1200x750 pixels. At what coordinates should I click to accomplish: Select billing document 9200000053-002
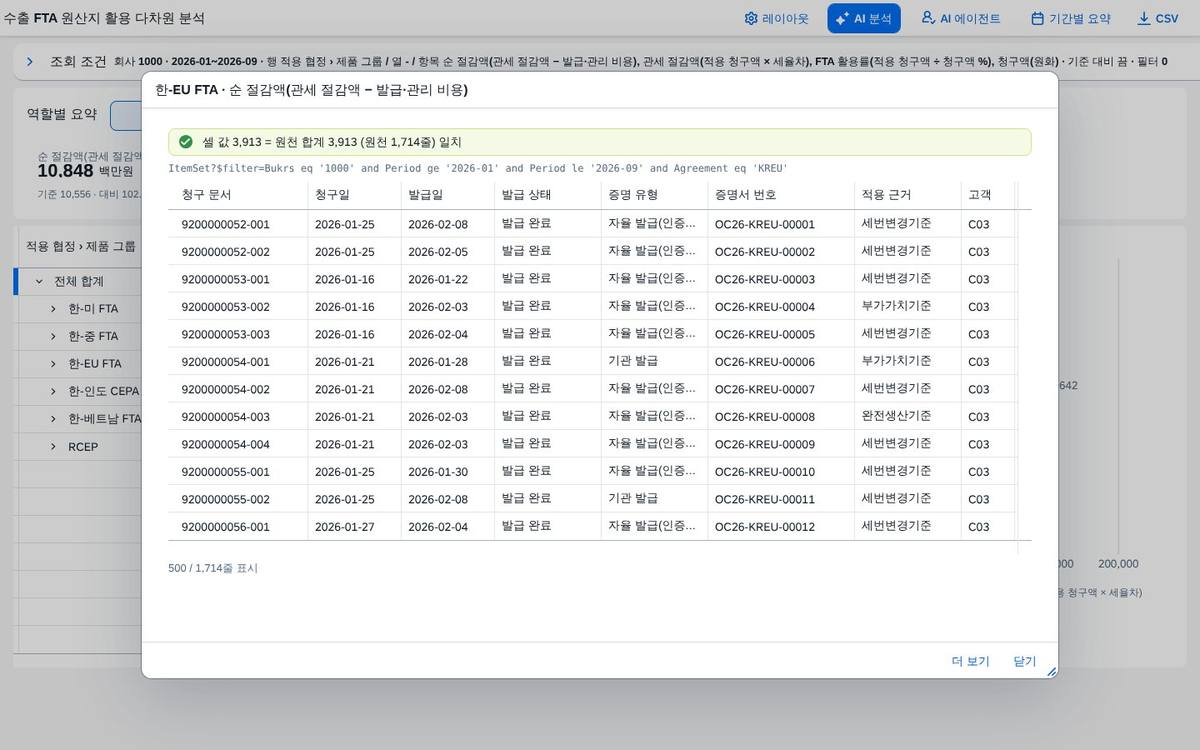pos(225,307)
